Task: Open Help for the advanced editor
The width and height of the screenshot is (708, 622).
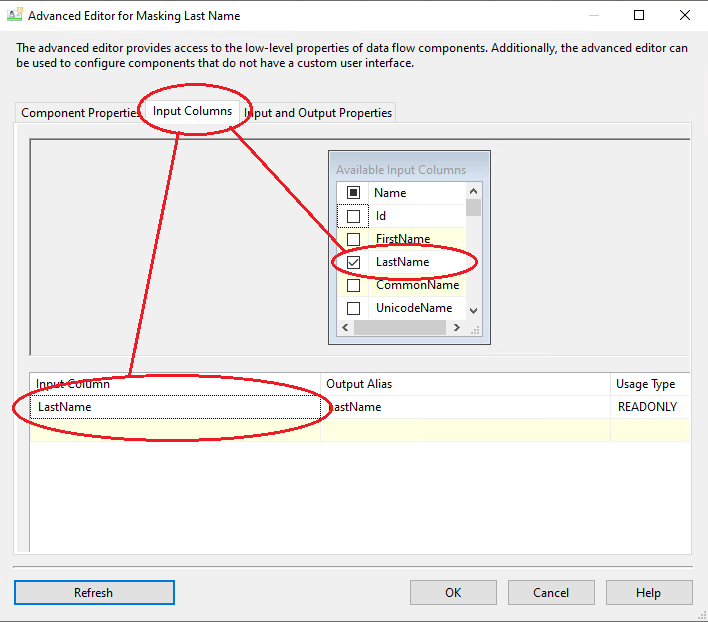Action: (648, 592)
